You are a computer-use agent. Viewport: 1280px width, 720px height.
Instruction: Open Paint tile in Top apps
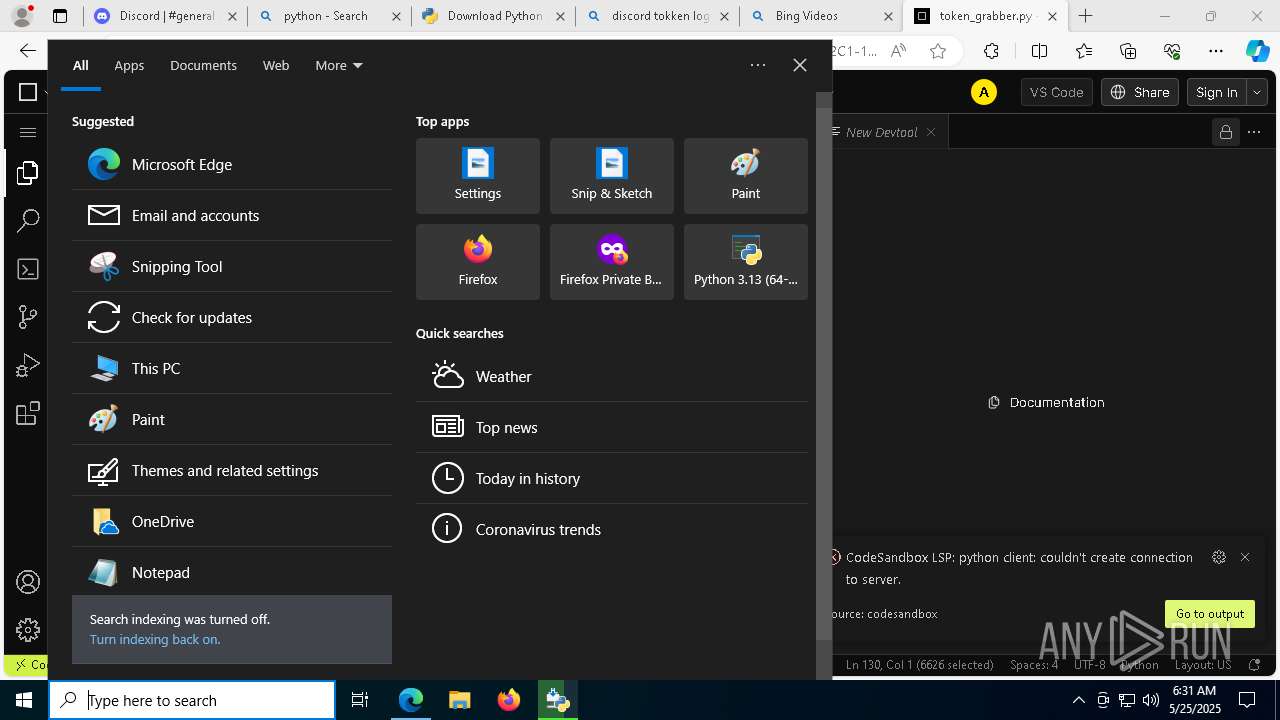click(x=746, y=176)
